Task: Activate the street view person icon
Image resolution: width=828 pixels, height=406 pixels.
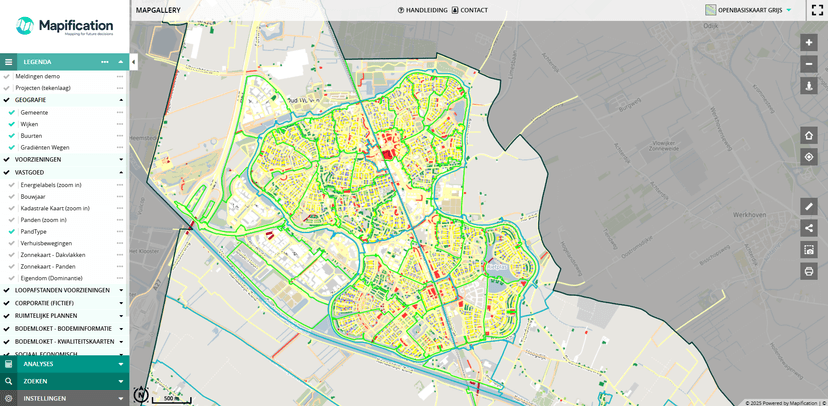Action: tap(808, 86)
